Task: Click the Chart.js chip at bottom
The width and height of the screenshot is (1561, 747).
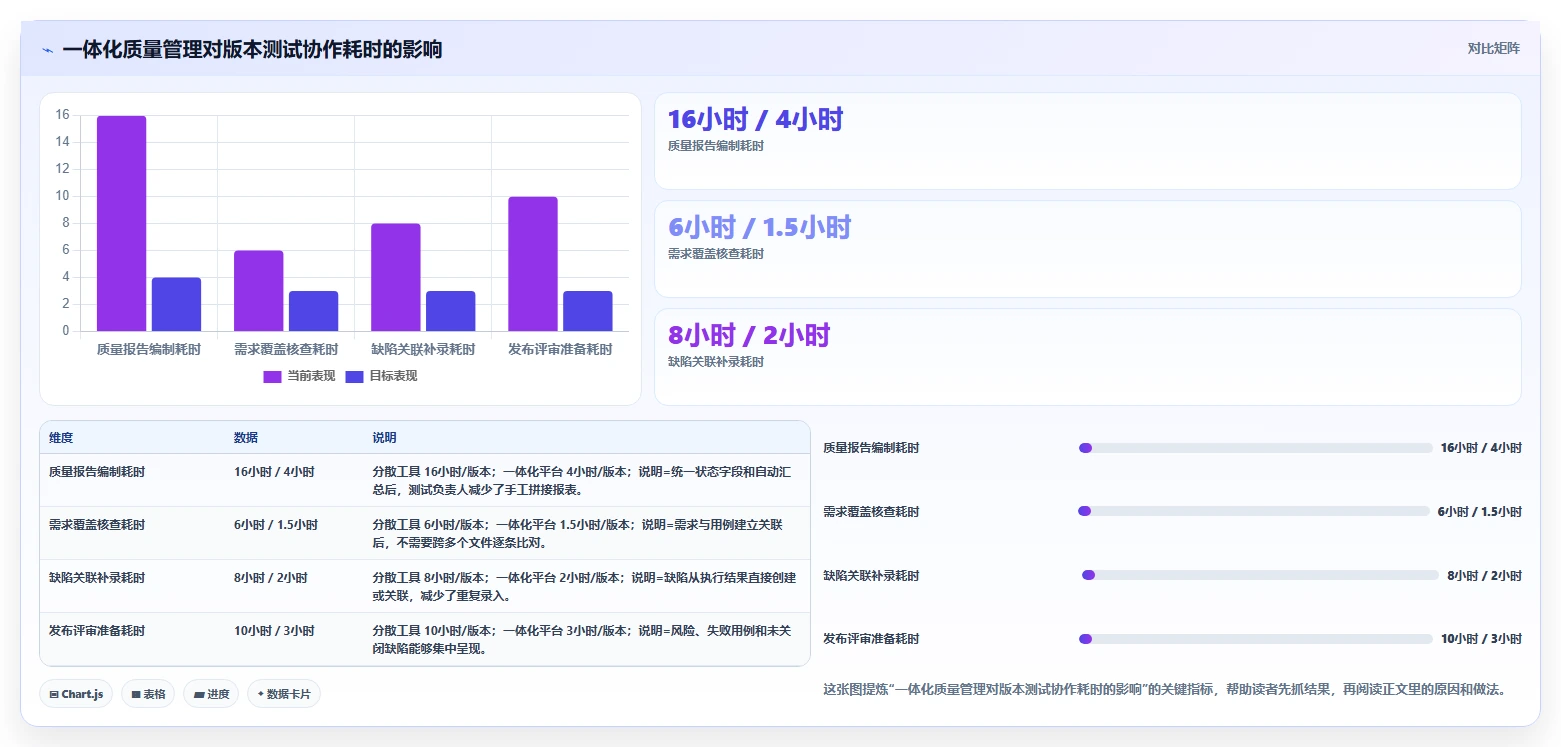Action: point(76,694)
